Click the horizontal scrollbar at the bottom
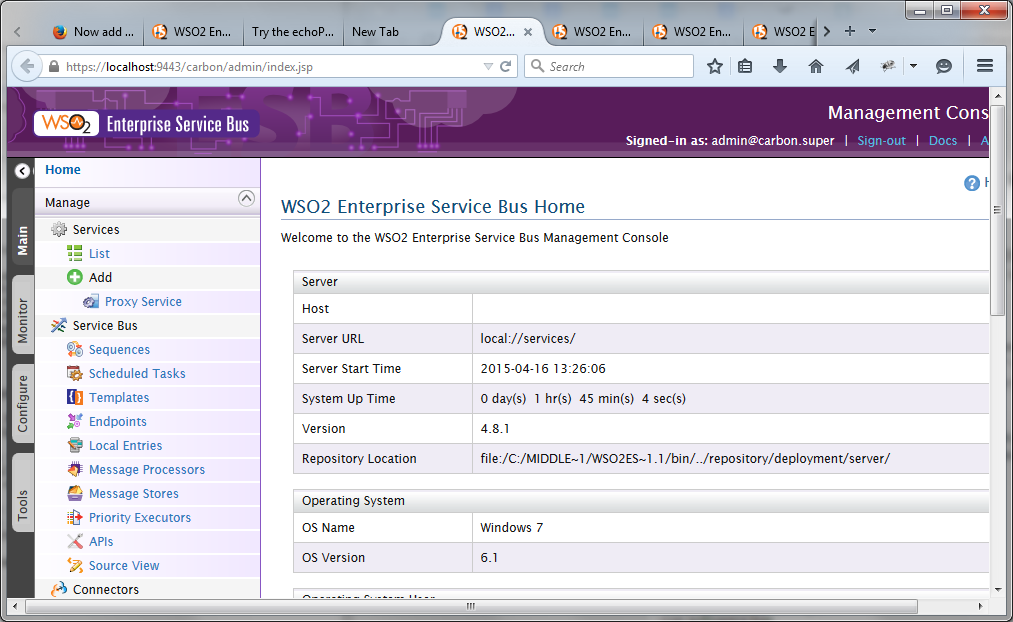 (x=471, y=606)
